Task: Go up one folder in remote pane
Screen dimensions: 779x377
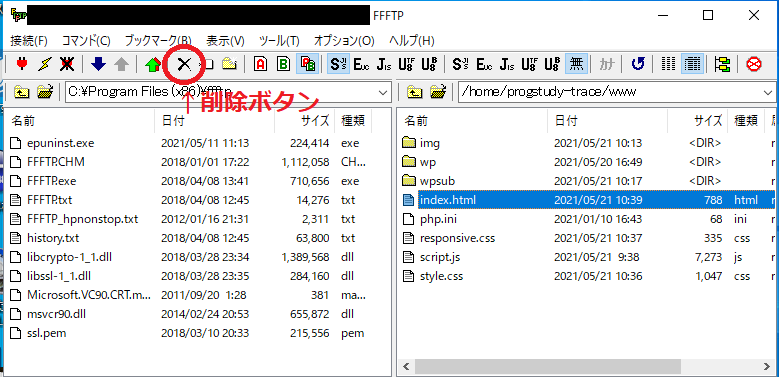Action: pos(414,91)
